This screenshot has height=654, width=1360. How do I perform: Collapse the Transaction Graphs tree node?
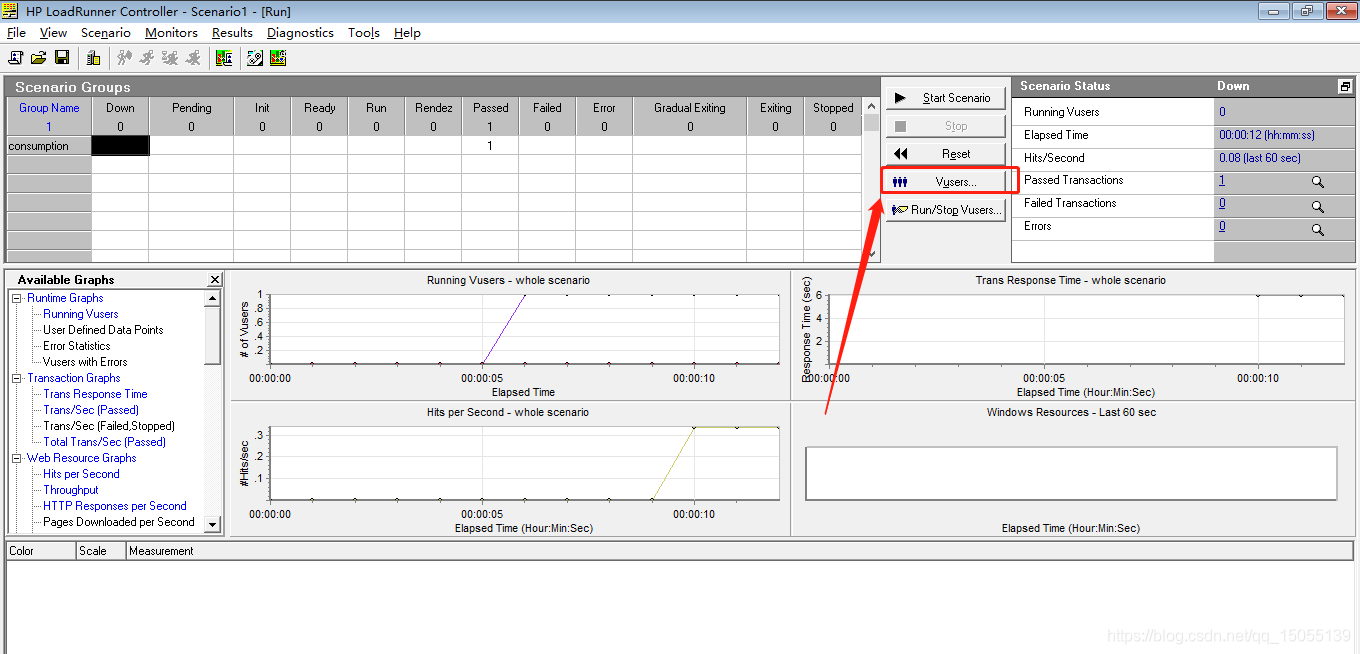16,378
